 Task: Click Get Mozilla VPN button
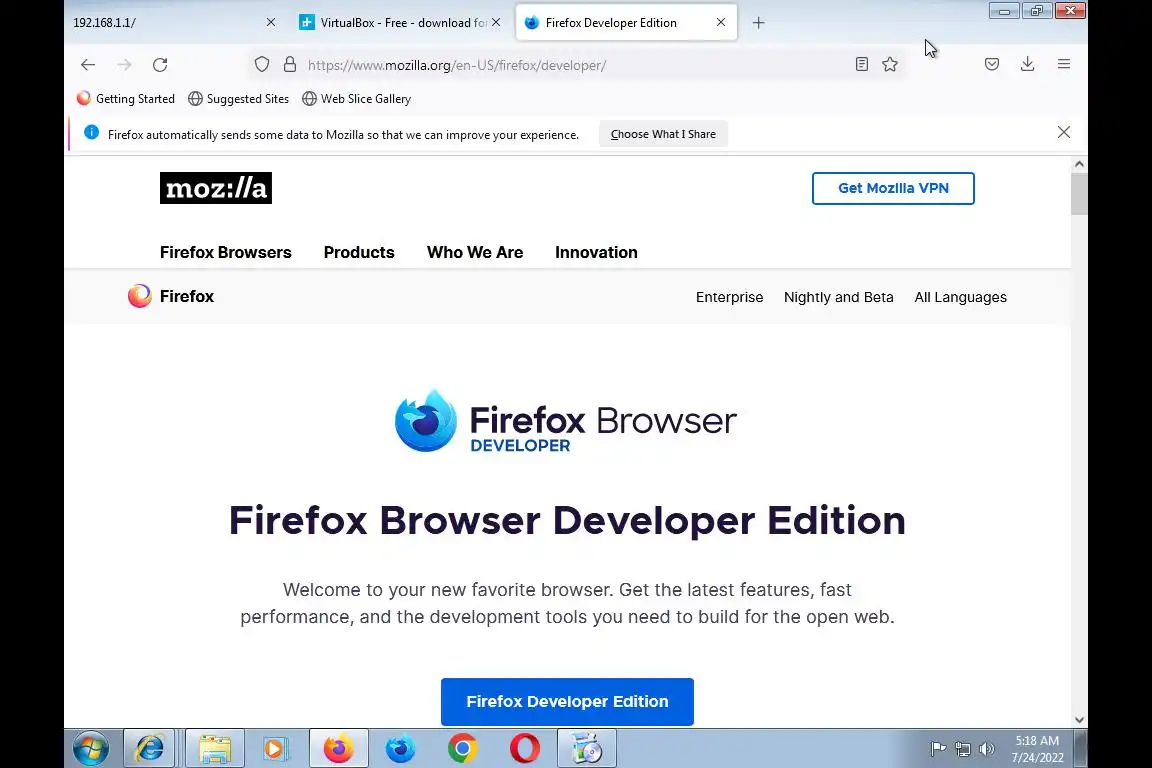[x=893, y=188]
